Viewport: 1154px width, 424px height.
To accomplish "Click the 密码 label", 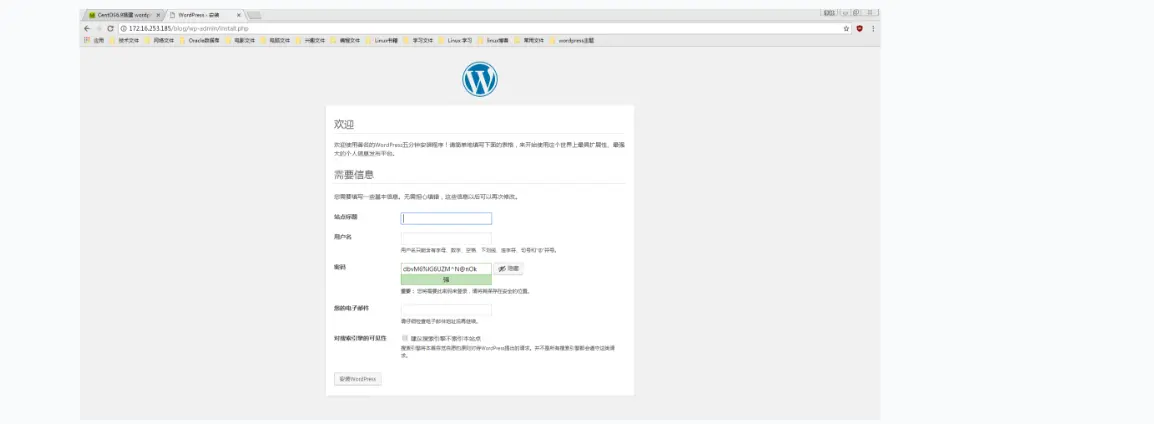I will tap(339, 266).
